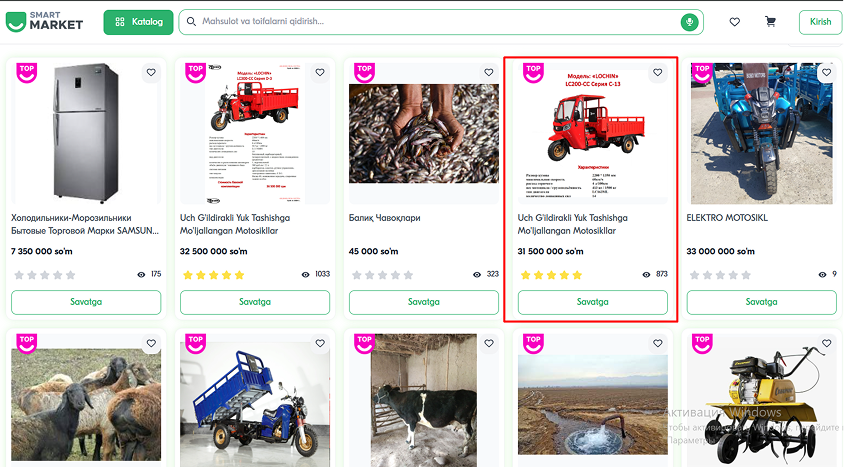Toggle favorite heart on Балиқ Чавоқлари card
The image size is (844, 467).
click(489, 72)
